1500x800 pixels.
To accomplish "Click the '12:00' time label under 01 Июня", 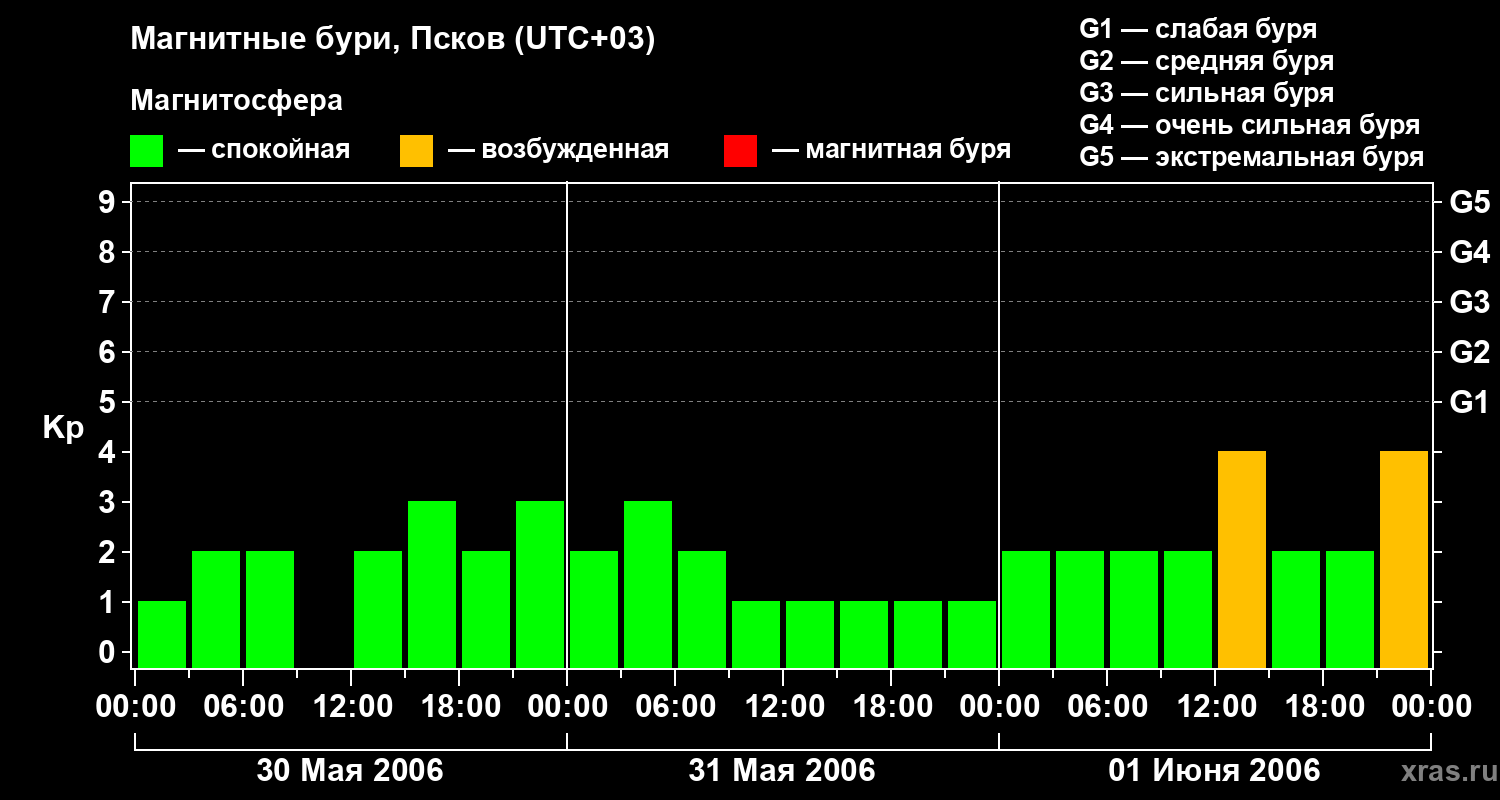I will click(x=1215, y=707).
